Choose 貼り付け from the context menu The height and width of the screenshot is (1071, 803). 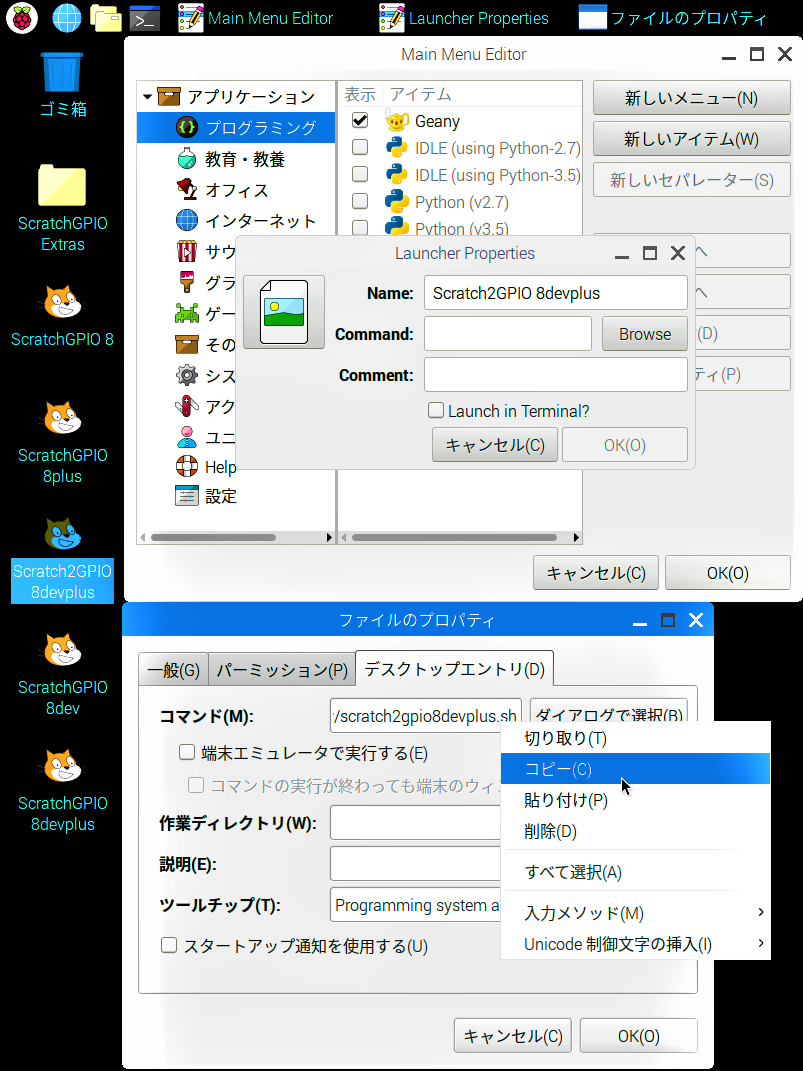[635, 800]
